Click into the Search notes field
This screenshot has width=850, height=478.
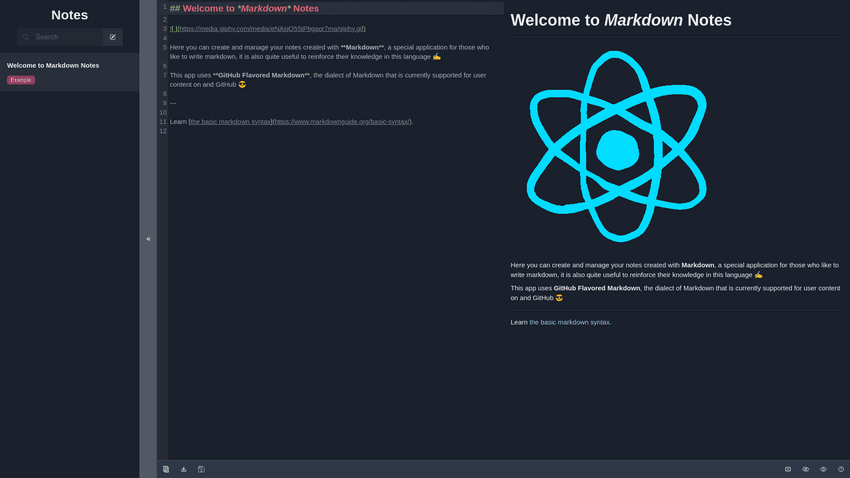point(65,37)
